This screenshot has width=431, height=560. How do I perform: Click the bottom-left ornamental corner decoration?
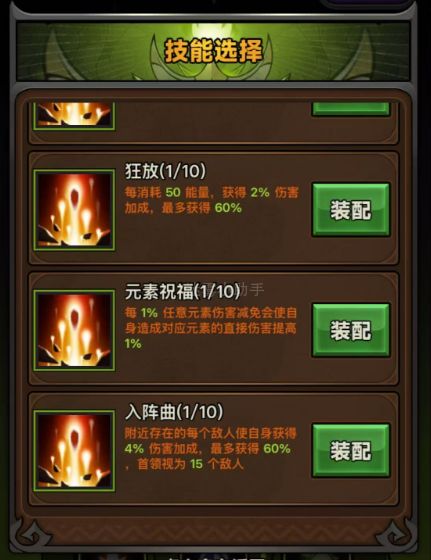pos(33,533)
